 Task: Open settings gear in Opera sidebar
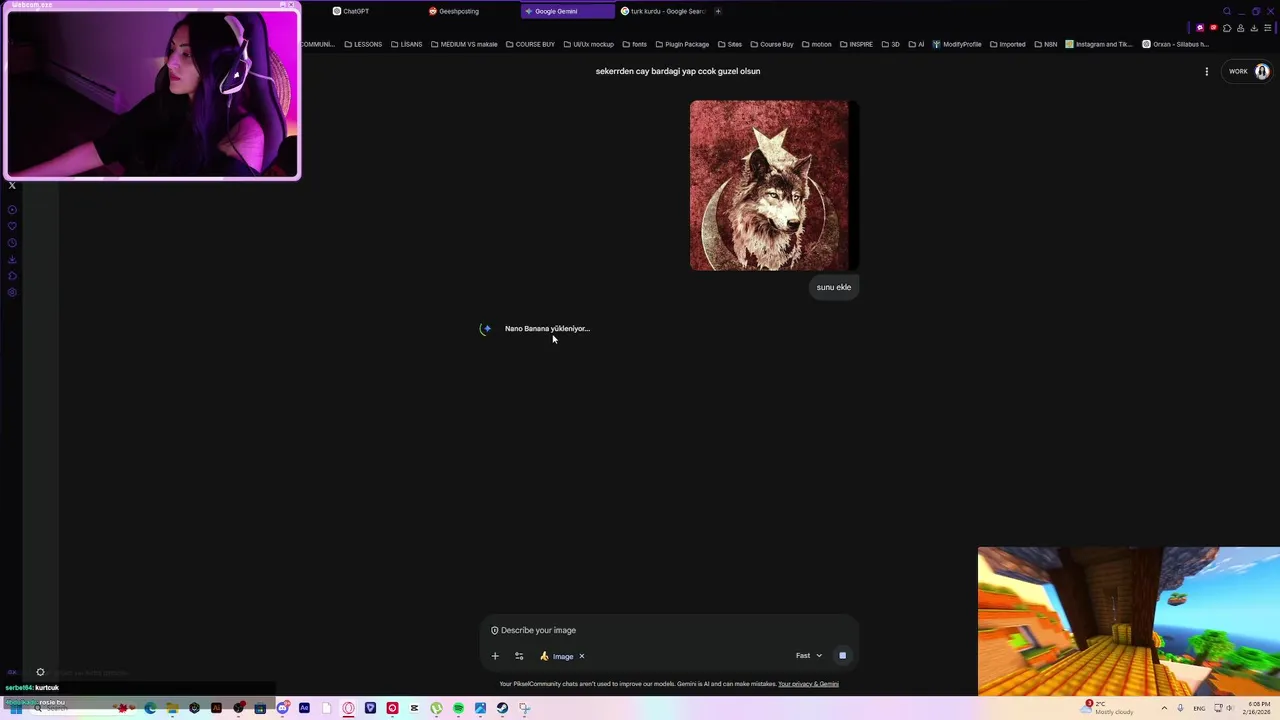(x=12, y=293)
